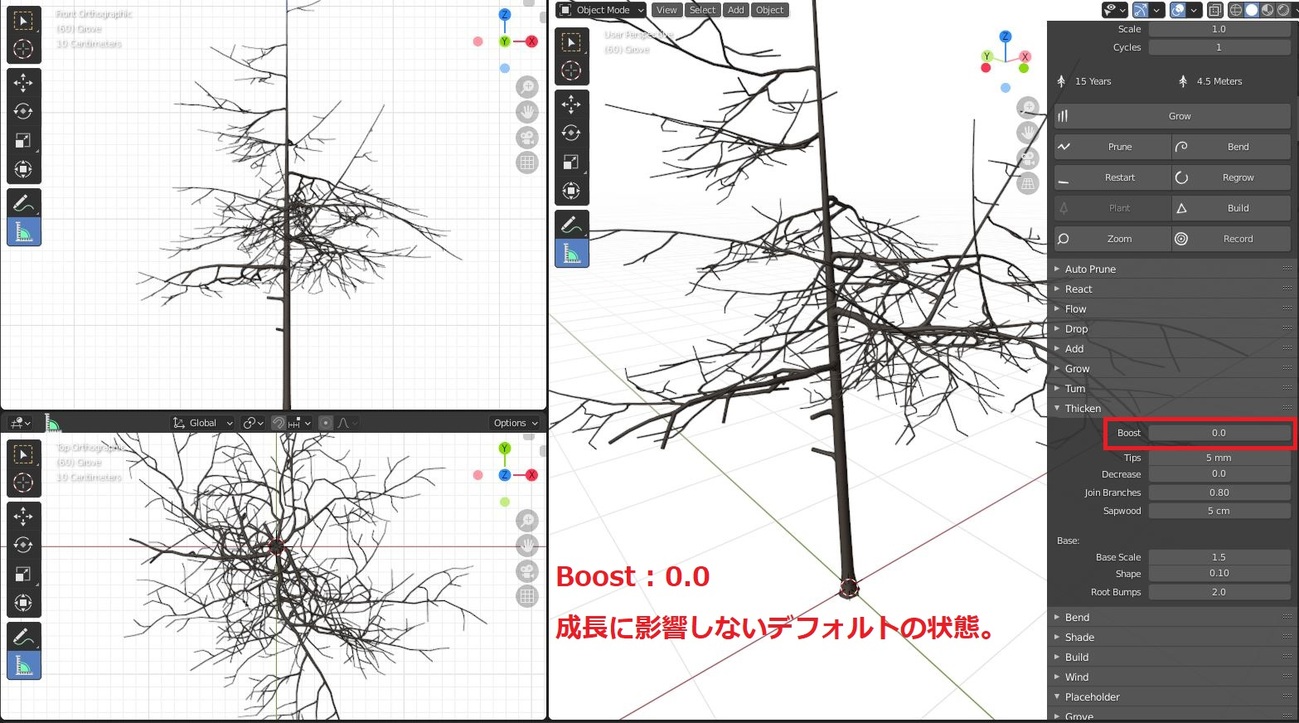Click the pan hand icon in front viewport
This screenshot has height=723, width=1299.
527,112
